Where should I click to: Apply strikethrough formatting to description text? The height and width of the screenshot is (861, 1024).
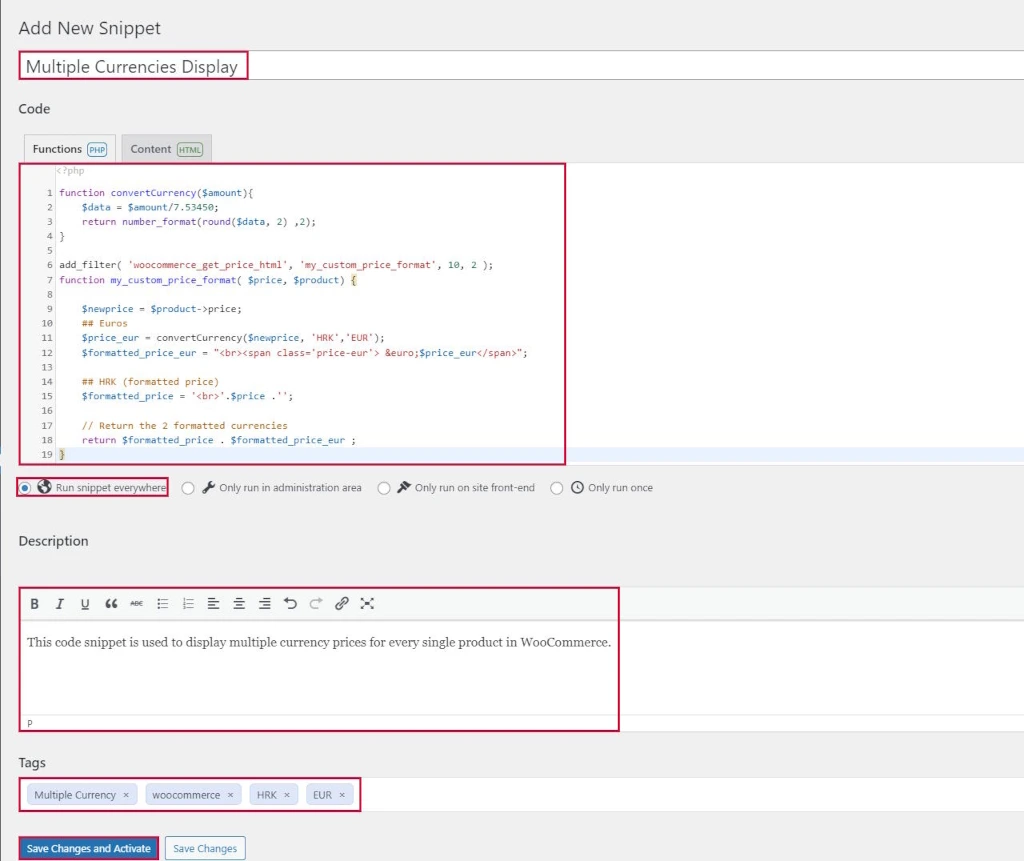[x=136, y=603]
